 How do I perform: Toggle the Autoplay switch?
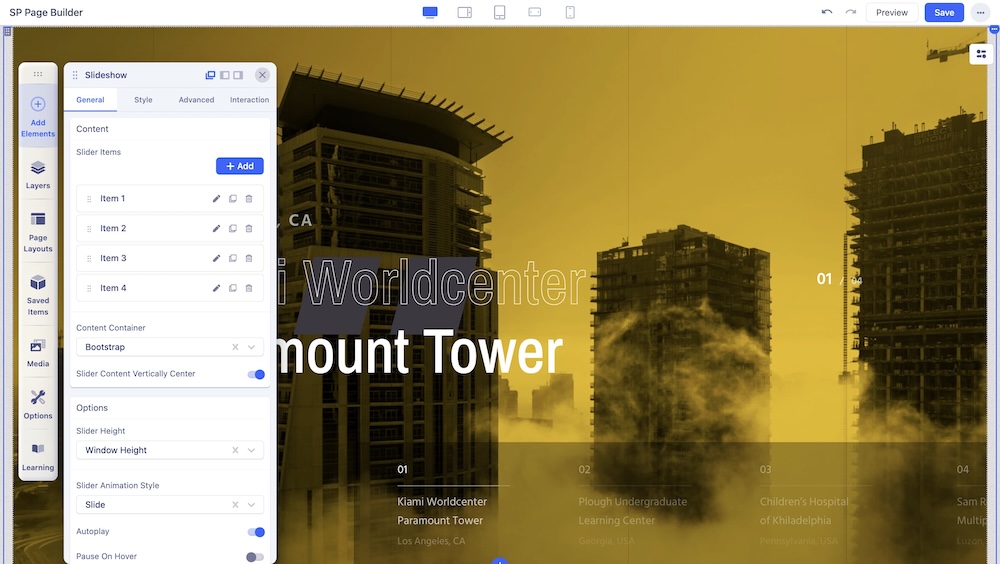pos(256,532)
